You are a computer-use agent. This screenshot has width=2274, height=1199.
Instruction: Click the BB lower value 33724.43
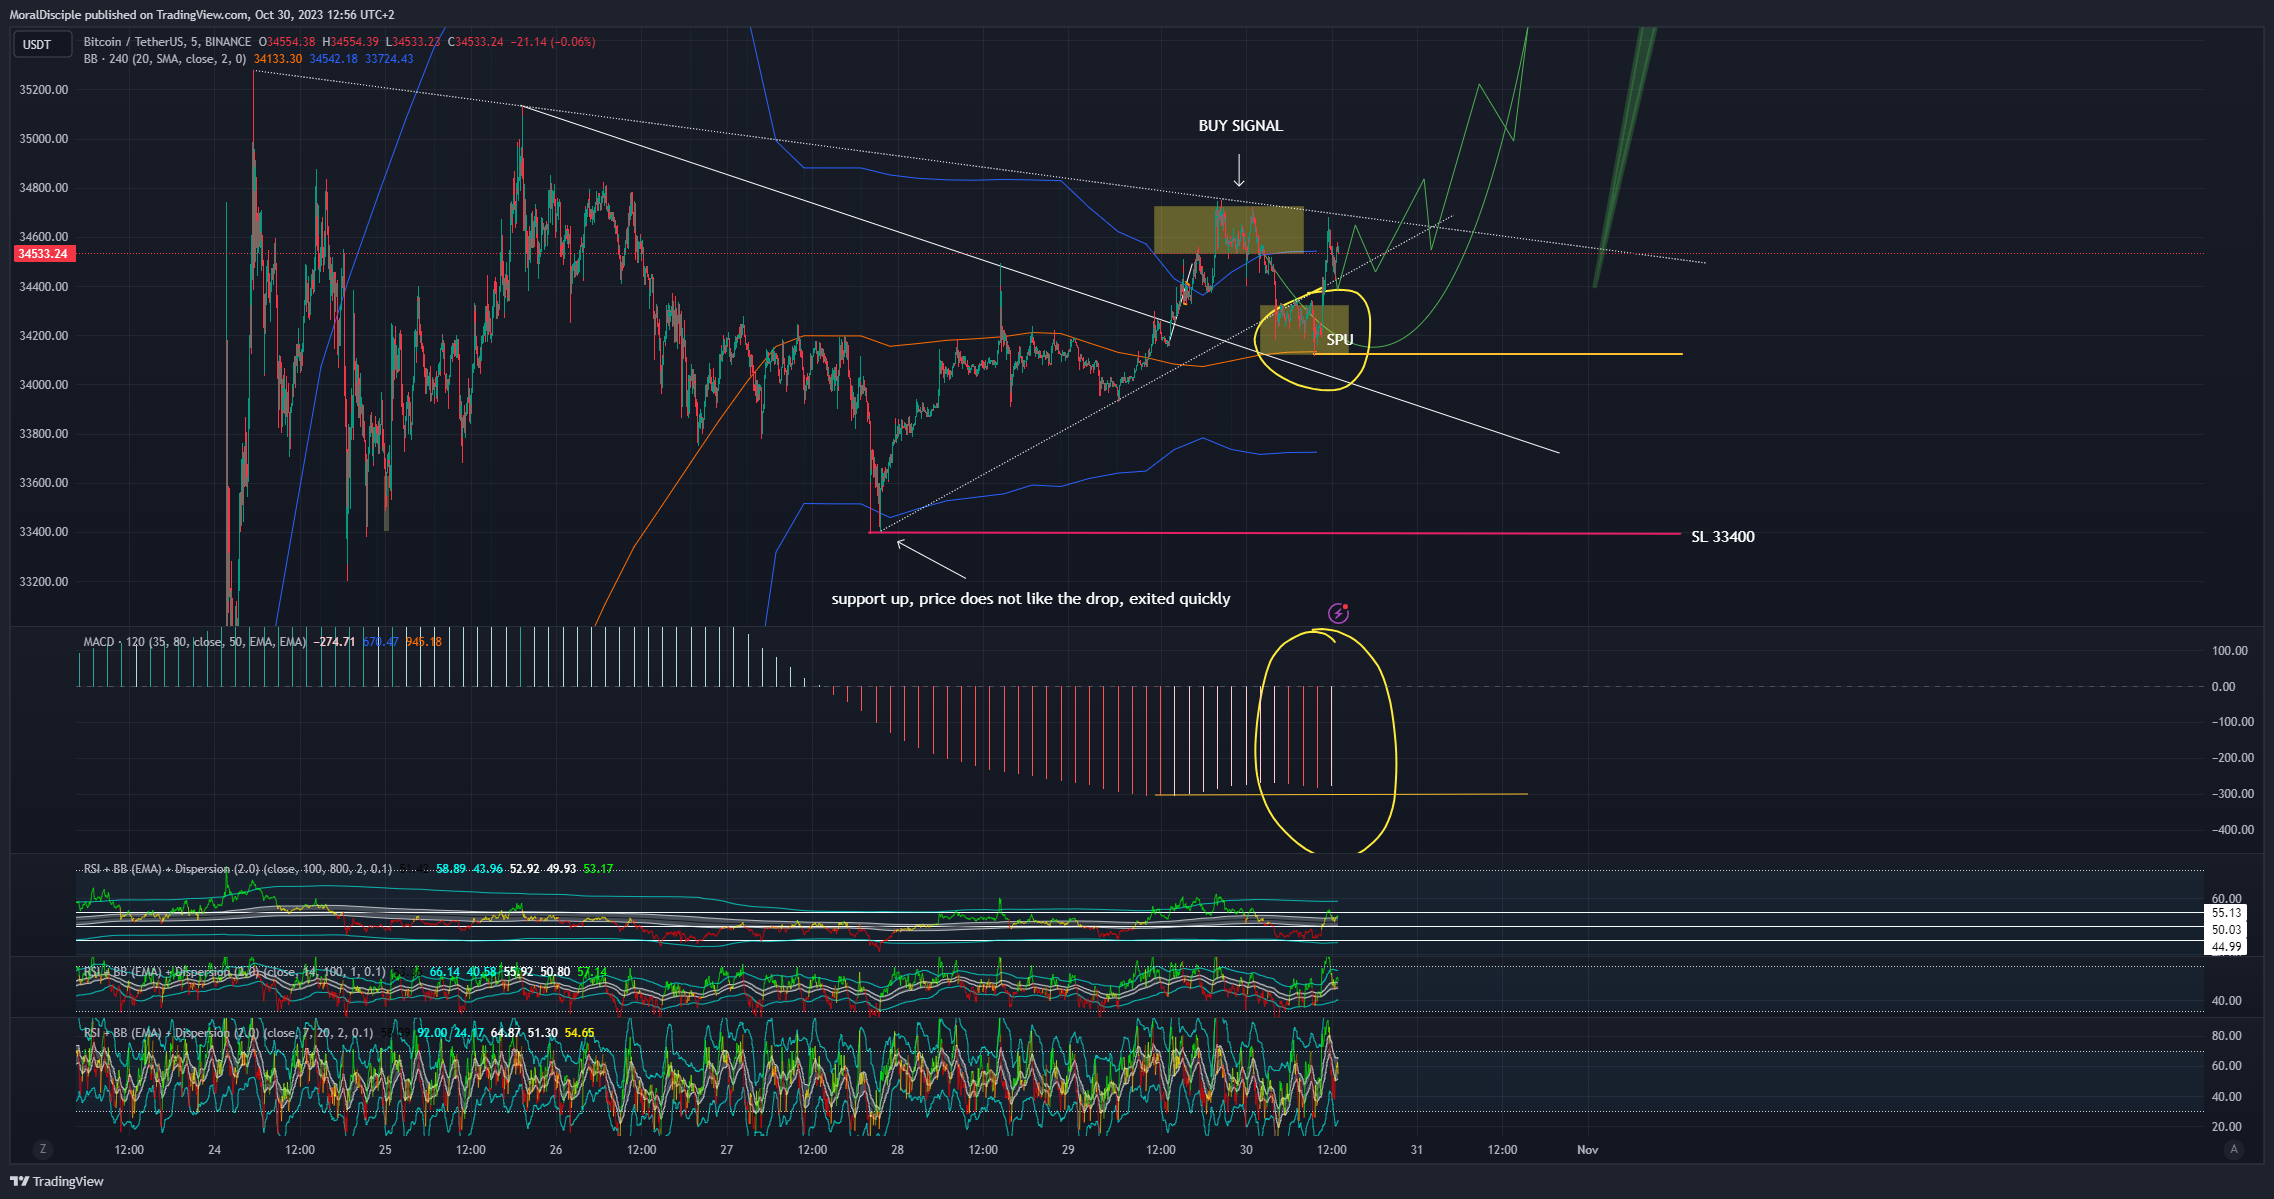[389, 59]
